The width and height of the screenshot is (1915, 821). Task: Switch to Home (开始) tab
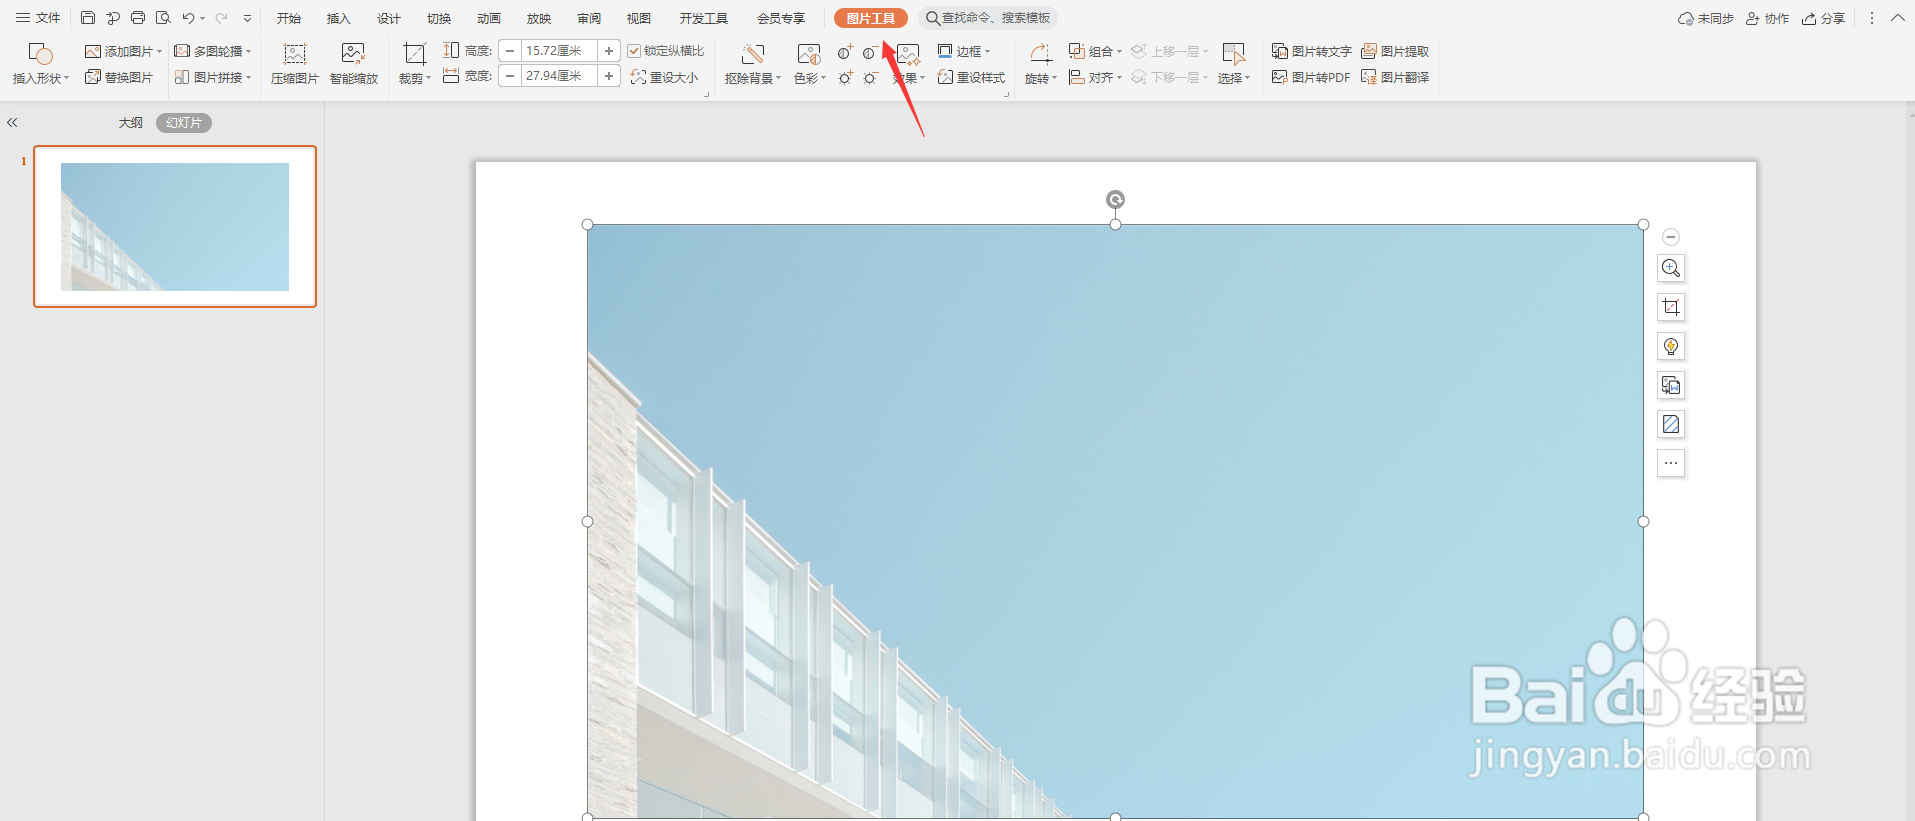coord(289,18)
